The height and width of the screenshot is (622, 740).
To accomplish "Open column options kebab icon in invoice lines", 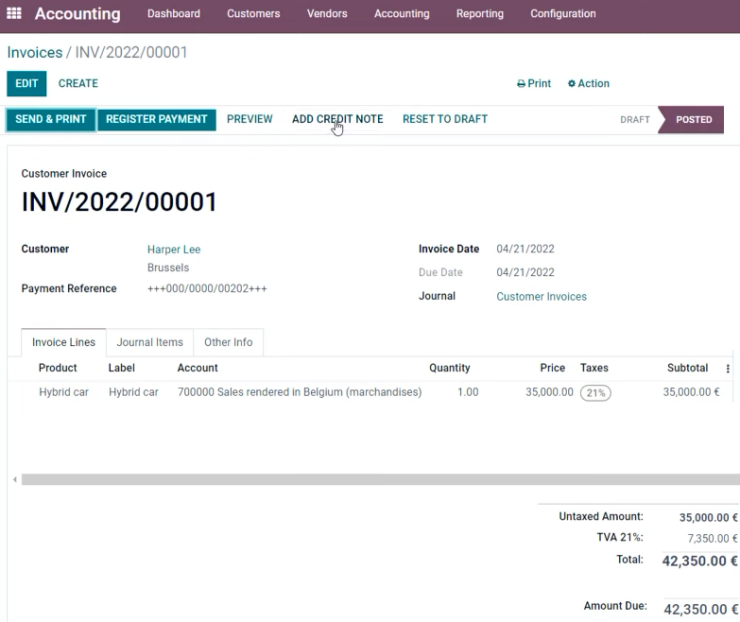I will click(x=728, y=369).
